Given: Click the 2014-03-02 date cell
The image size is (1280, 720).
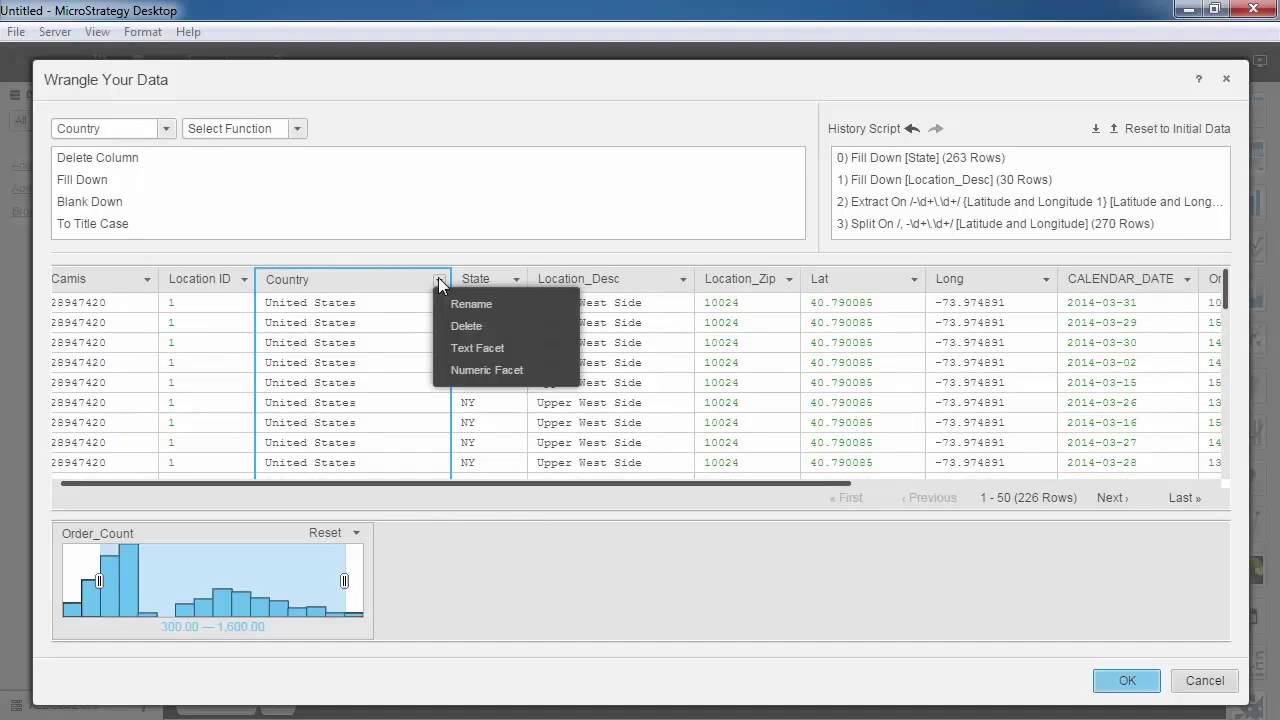Looking at the screenshot, I should coord(1101,363).
